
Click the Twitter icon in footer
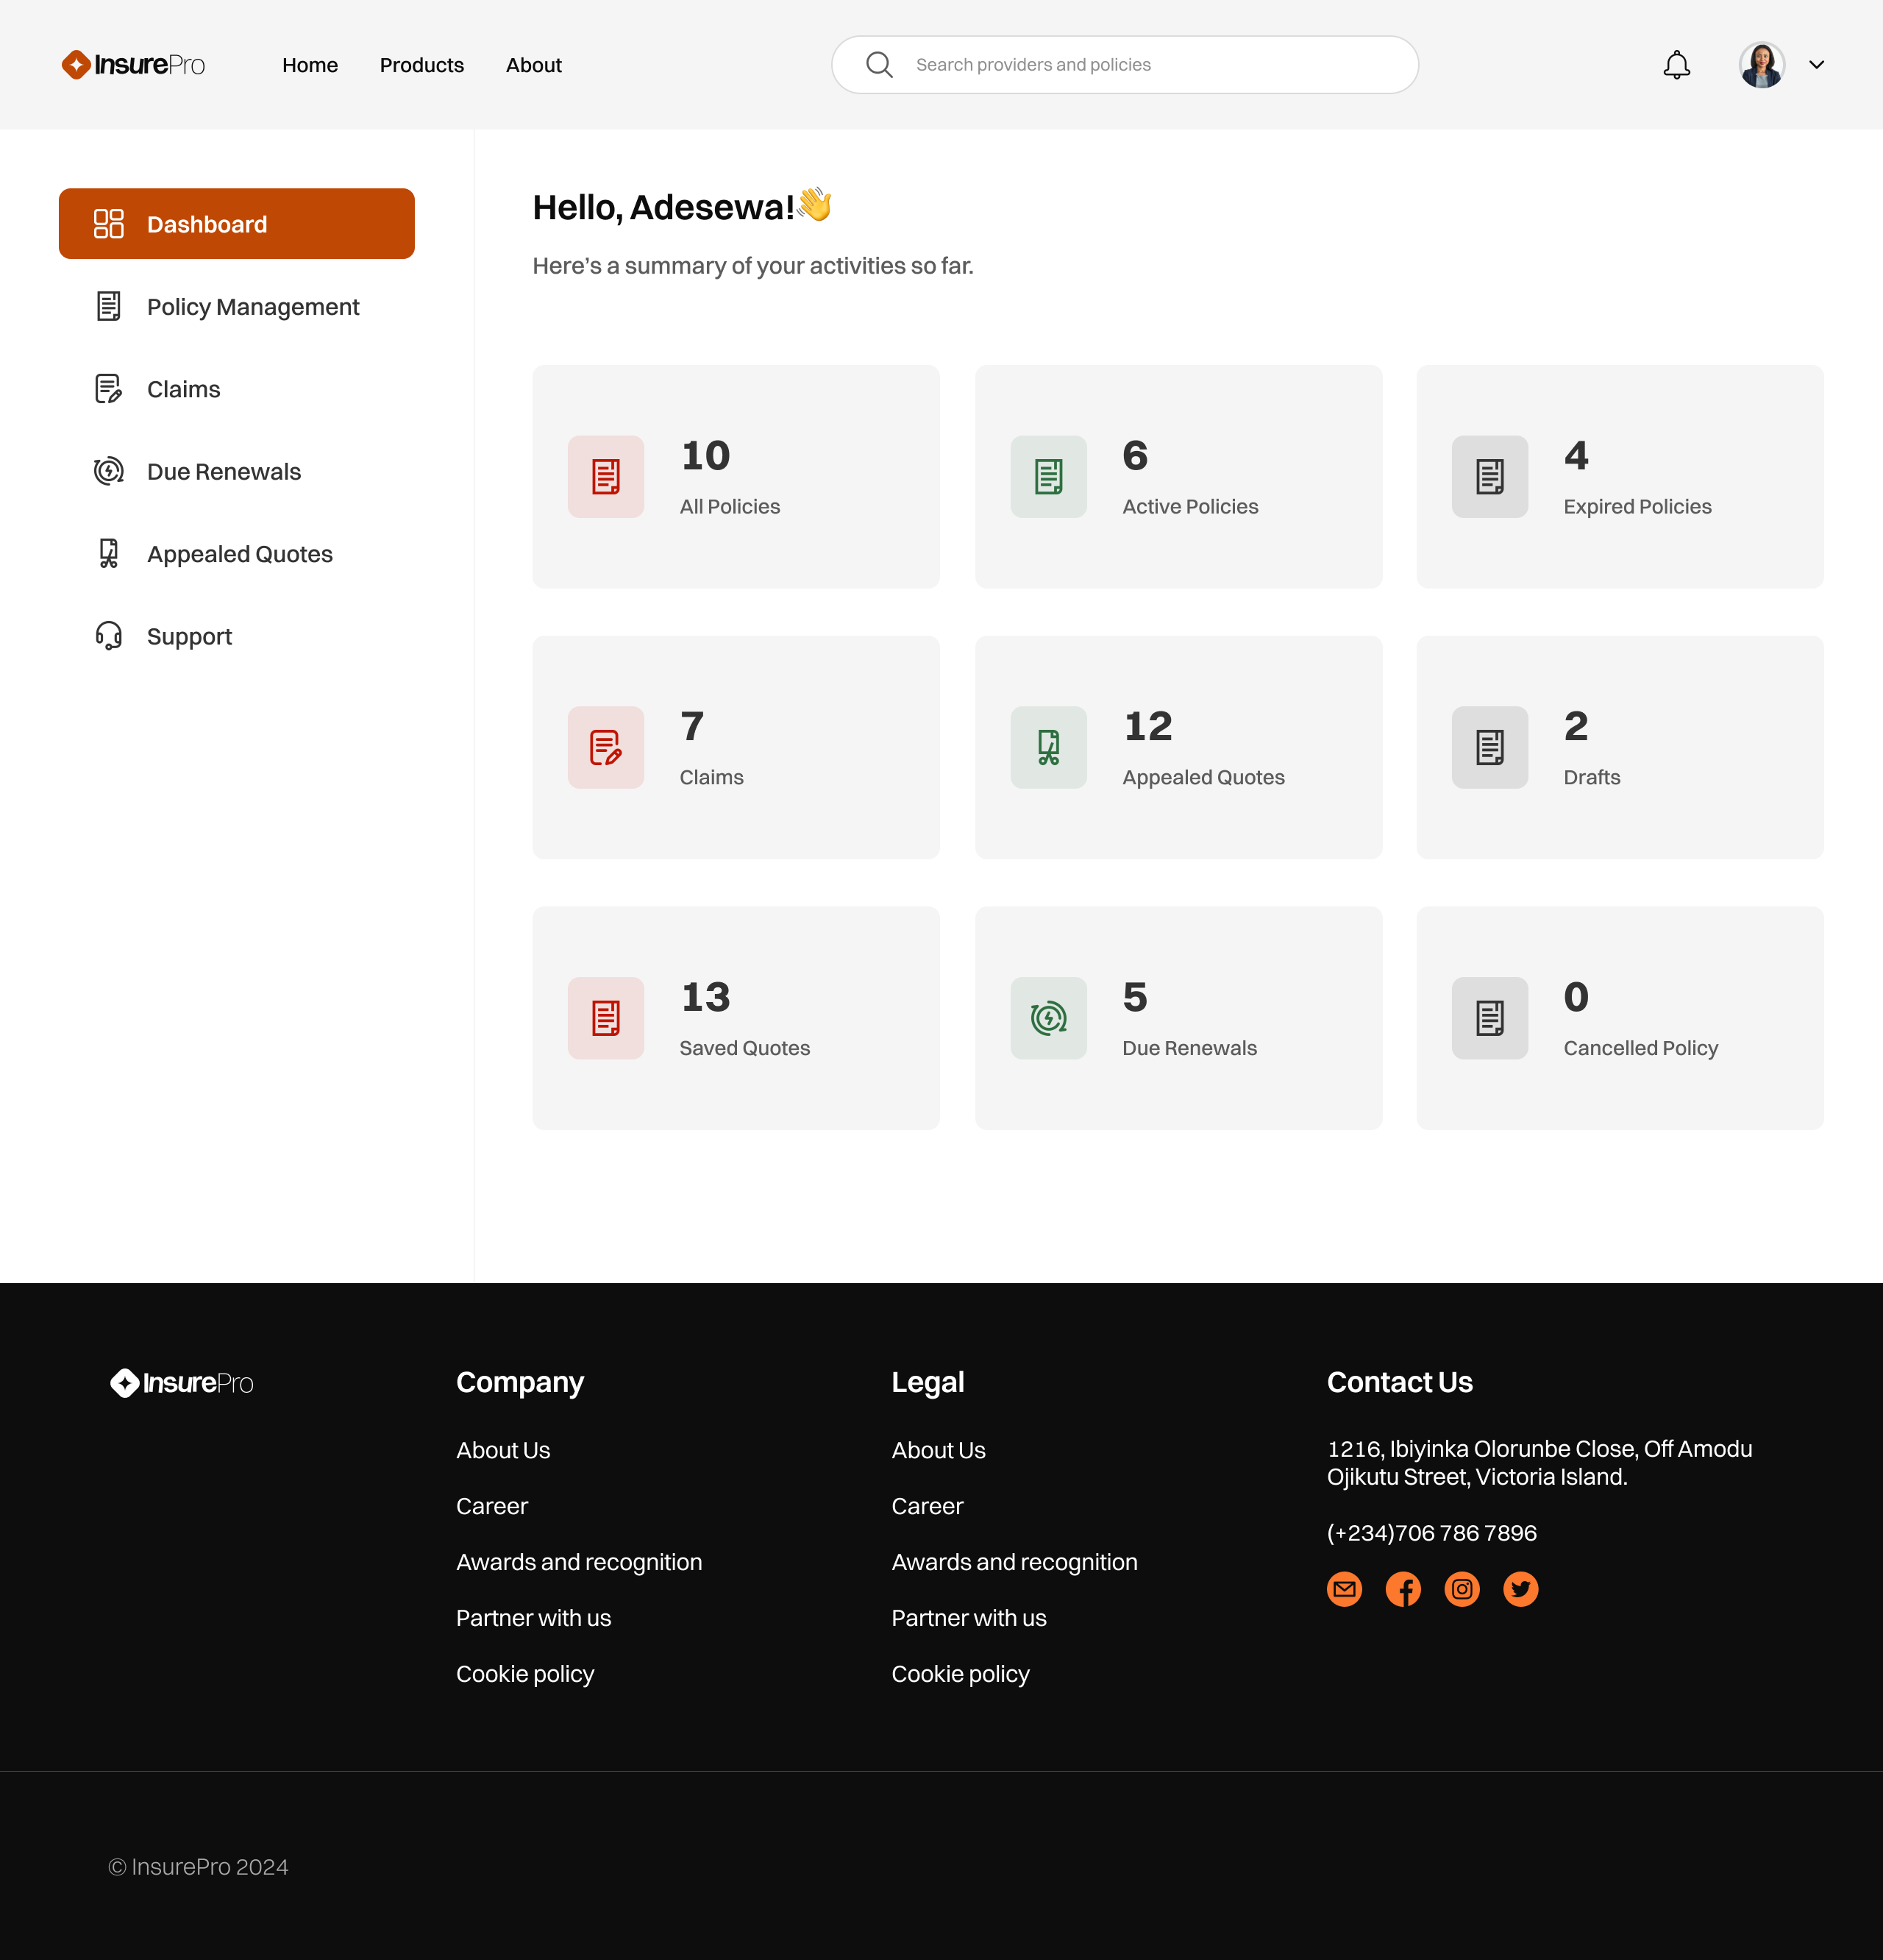pyautogui.click(x=1520, y=1589)
